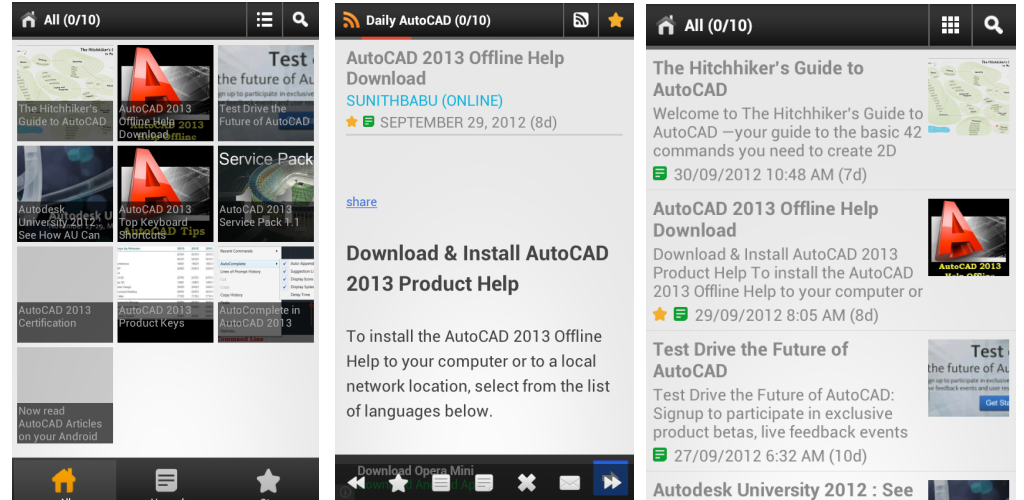Toggle the gold star in the article header
The height and width of the screenshot is (500, 1024).
pyautogui.click(x=615, y=20)
